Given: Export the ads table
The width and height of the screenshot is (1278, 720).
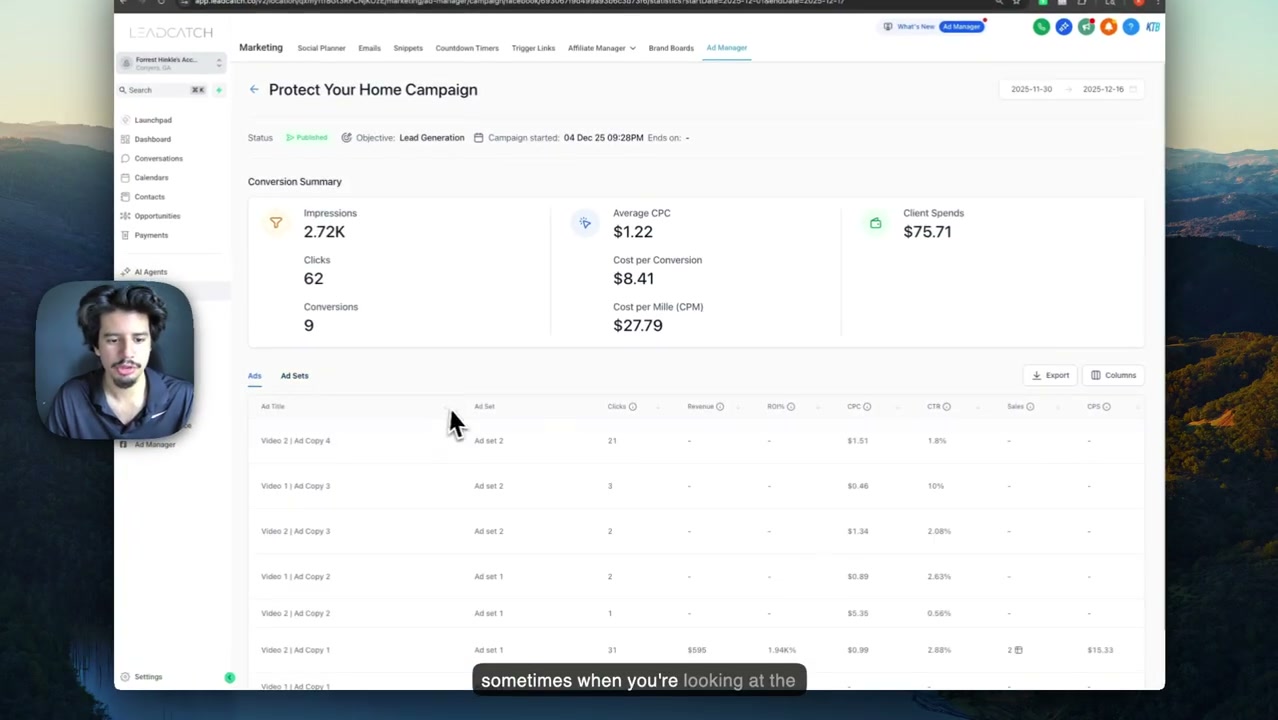Looking at the screenshot, I should [x=1050, y=375].
